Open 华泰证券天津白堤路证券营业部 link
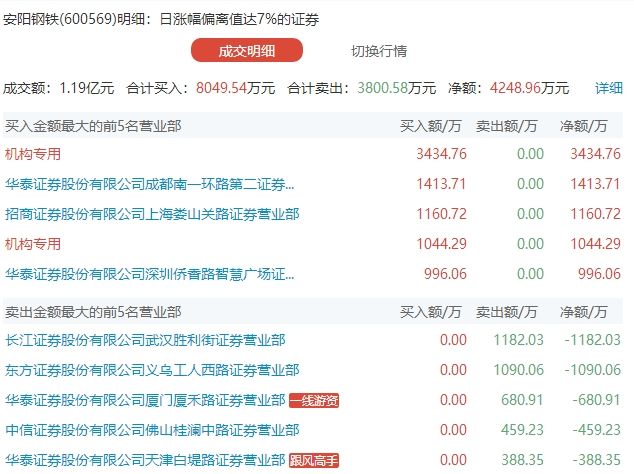This screenshot has width=634, height=474. (x=145, y=460)
